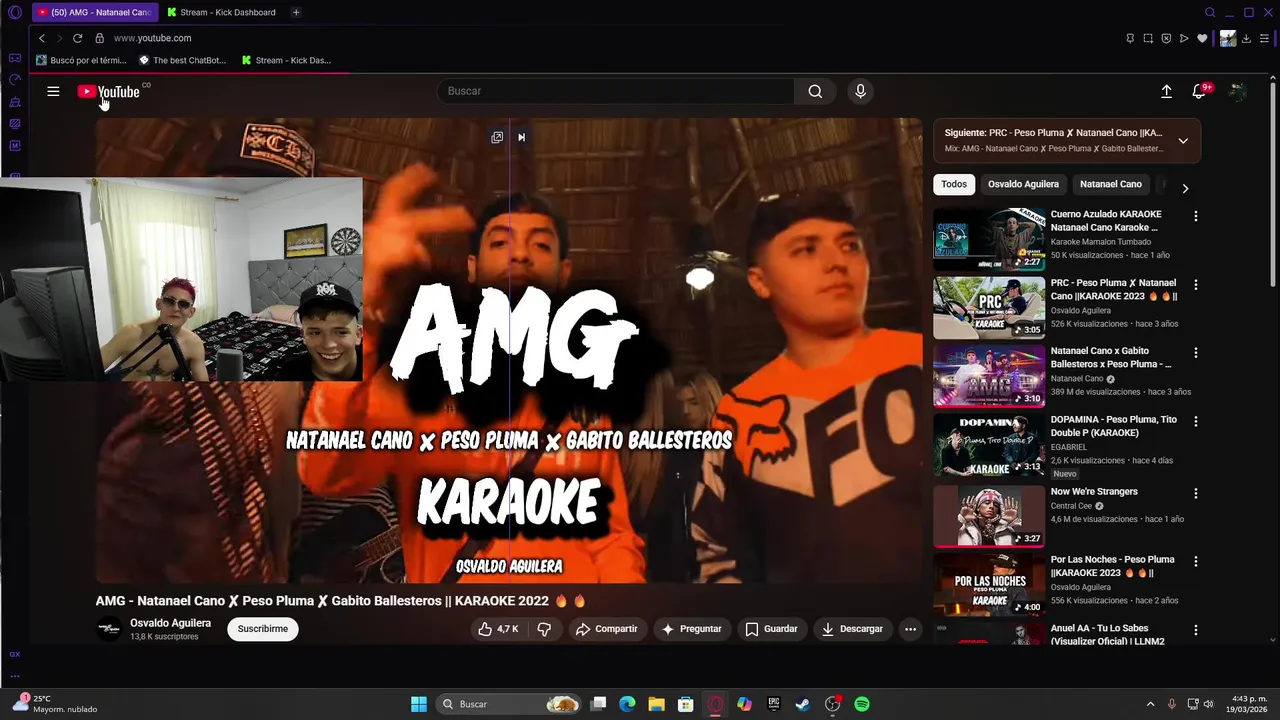Save video with Guardar button
Image resolution: width=1280 pixels, height=720 pixels.
pyautogui.click(x=771, y=629)
